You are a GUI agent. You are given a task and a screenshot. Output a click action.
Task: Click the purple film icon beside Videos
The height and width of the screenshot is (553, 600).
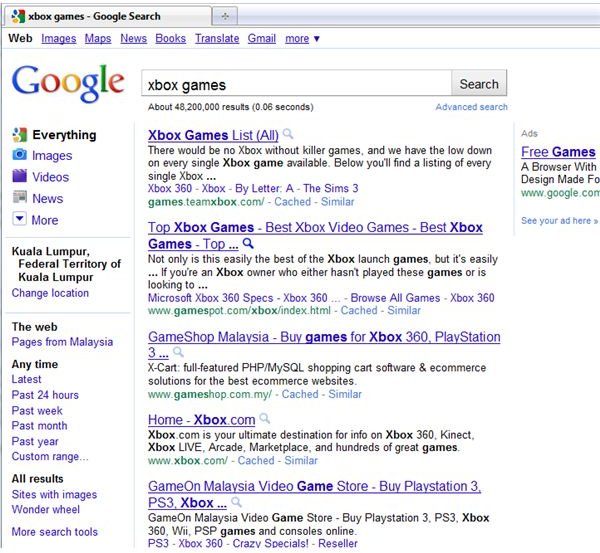(20, 176)
